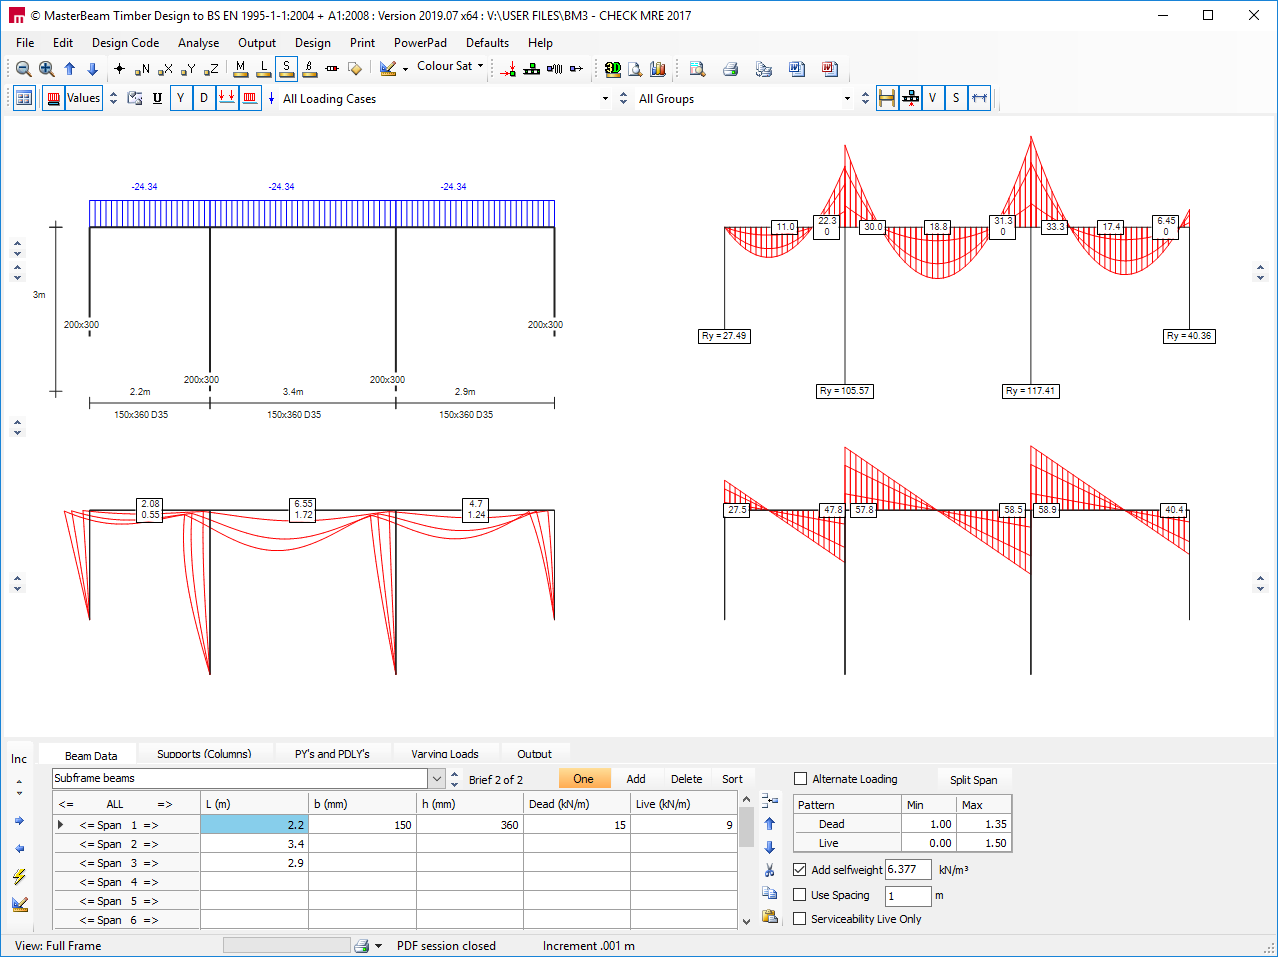Image resolution: width=1278 pixels, height=957 pixels.
Task: Open the Analyse menu
Action: (x=198, y=43)
